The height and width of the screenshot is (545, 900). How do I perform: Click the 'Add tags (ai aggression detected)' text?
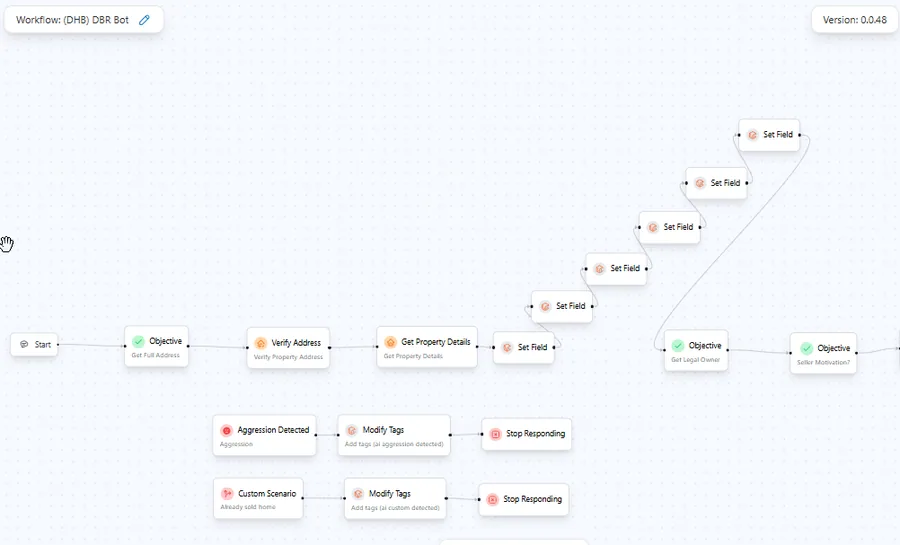pyautogui.click(x=394, y=444)
